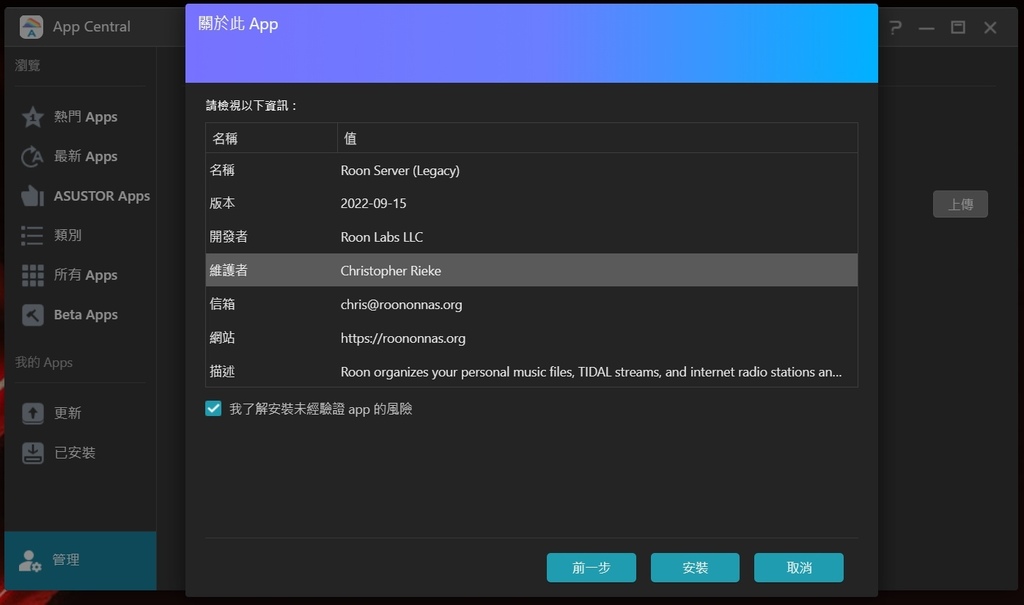Select the email row chris@roononnas.org

pyautogui.click(x=532, y=304)
